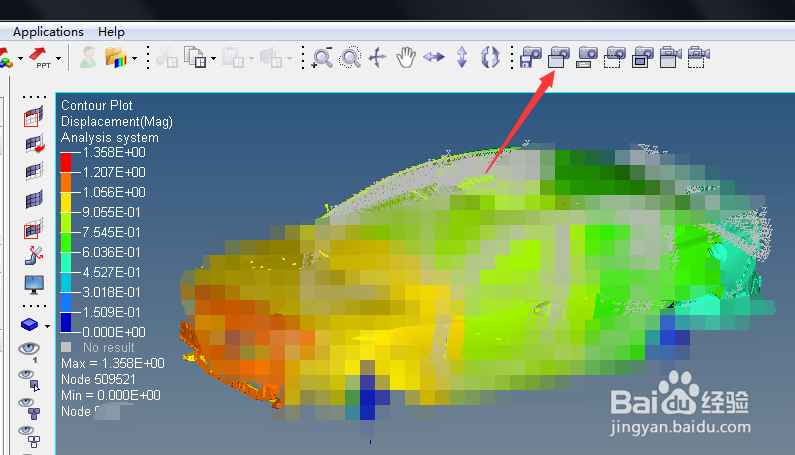The image size is (795, 455).
Task: Select the hand pan tool
Action: (406, 57)
